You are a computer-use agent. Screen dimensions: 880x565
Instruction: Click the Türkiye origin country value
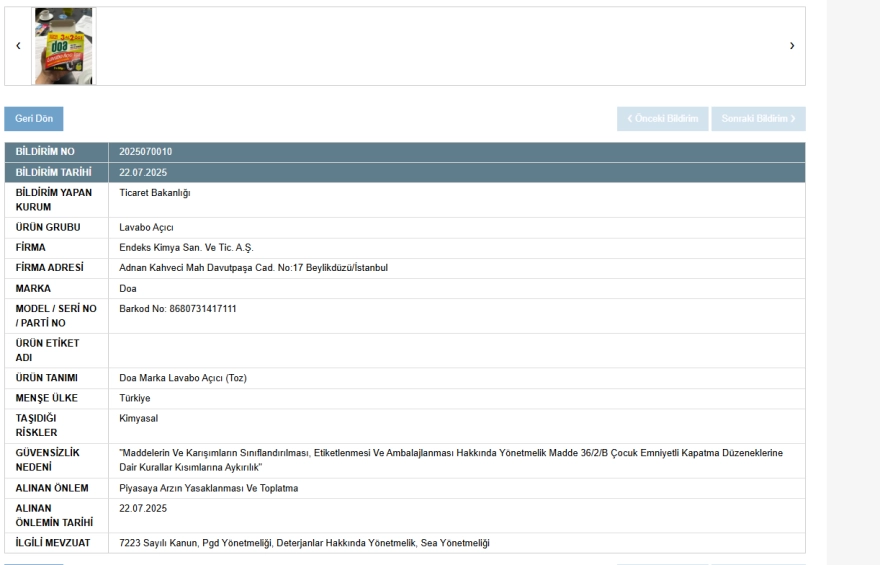pyautogui.click(x=135, y=397)
